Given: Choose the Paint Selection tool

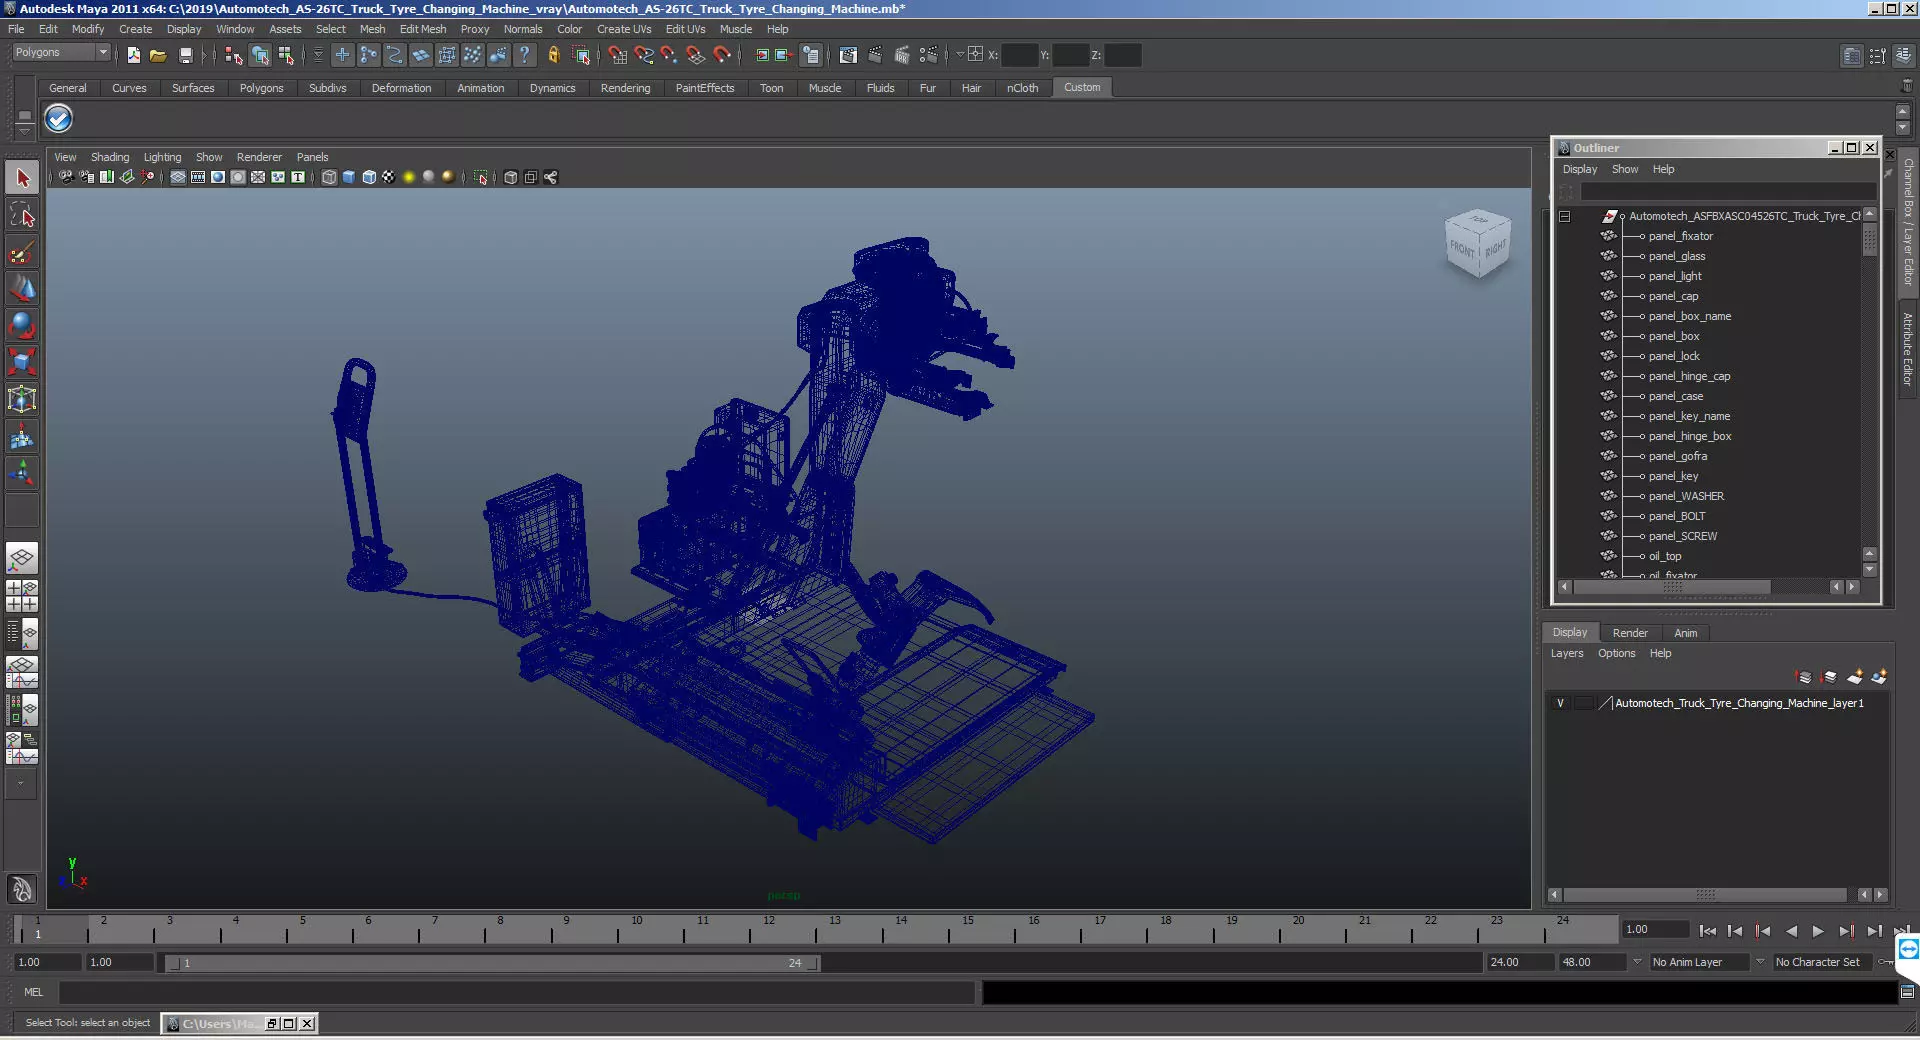Looking at the screenshot, I should pos(22,252).
